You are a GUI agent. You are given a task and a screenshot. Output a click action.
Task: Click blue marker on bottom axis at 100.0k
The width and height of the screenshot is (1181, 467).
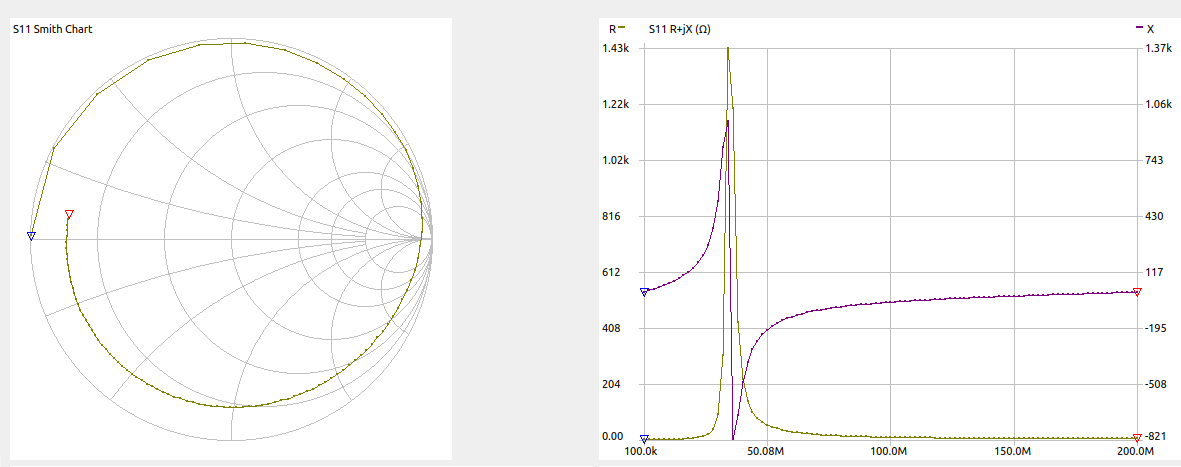tap(644, 439)
